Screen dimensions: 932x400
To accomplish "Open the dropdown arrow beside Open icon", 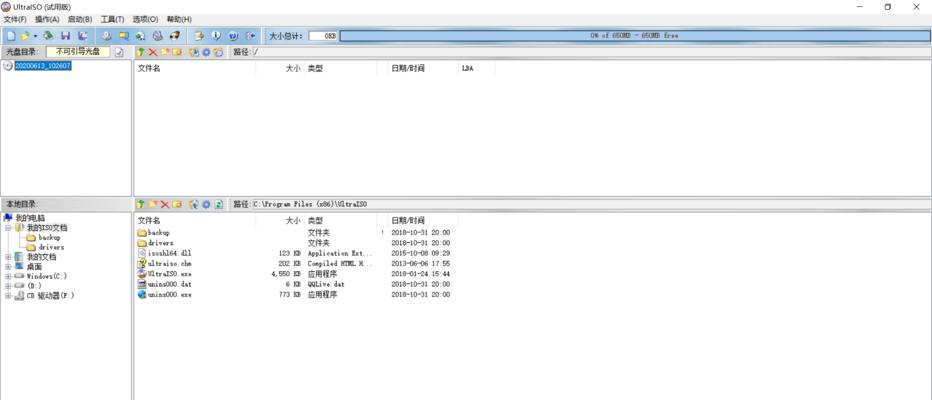I will [x=36, y=36].
